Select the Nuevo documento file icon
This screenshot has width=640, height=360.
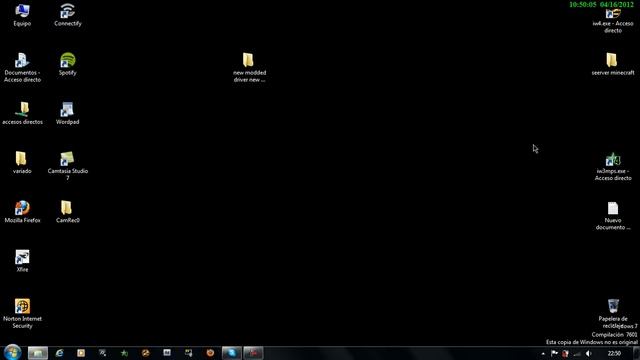[613, 215]
